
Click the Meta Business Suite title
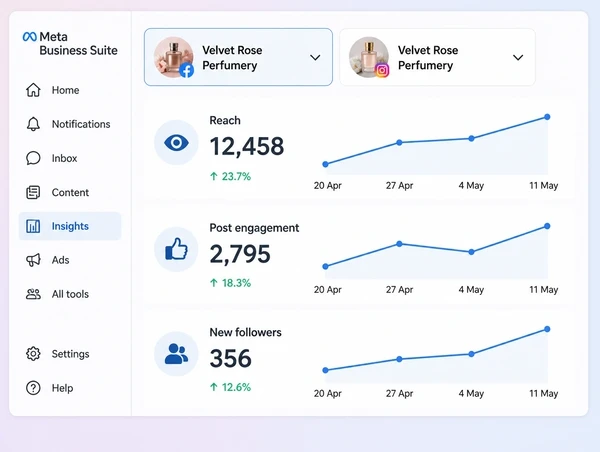click(x=78, y=44)
